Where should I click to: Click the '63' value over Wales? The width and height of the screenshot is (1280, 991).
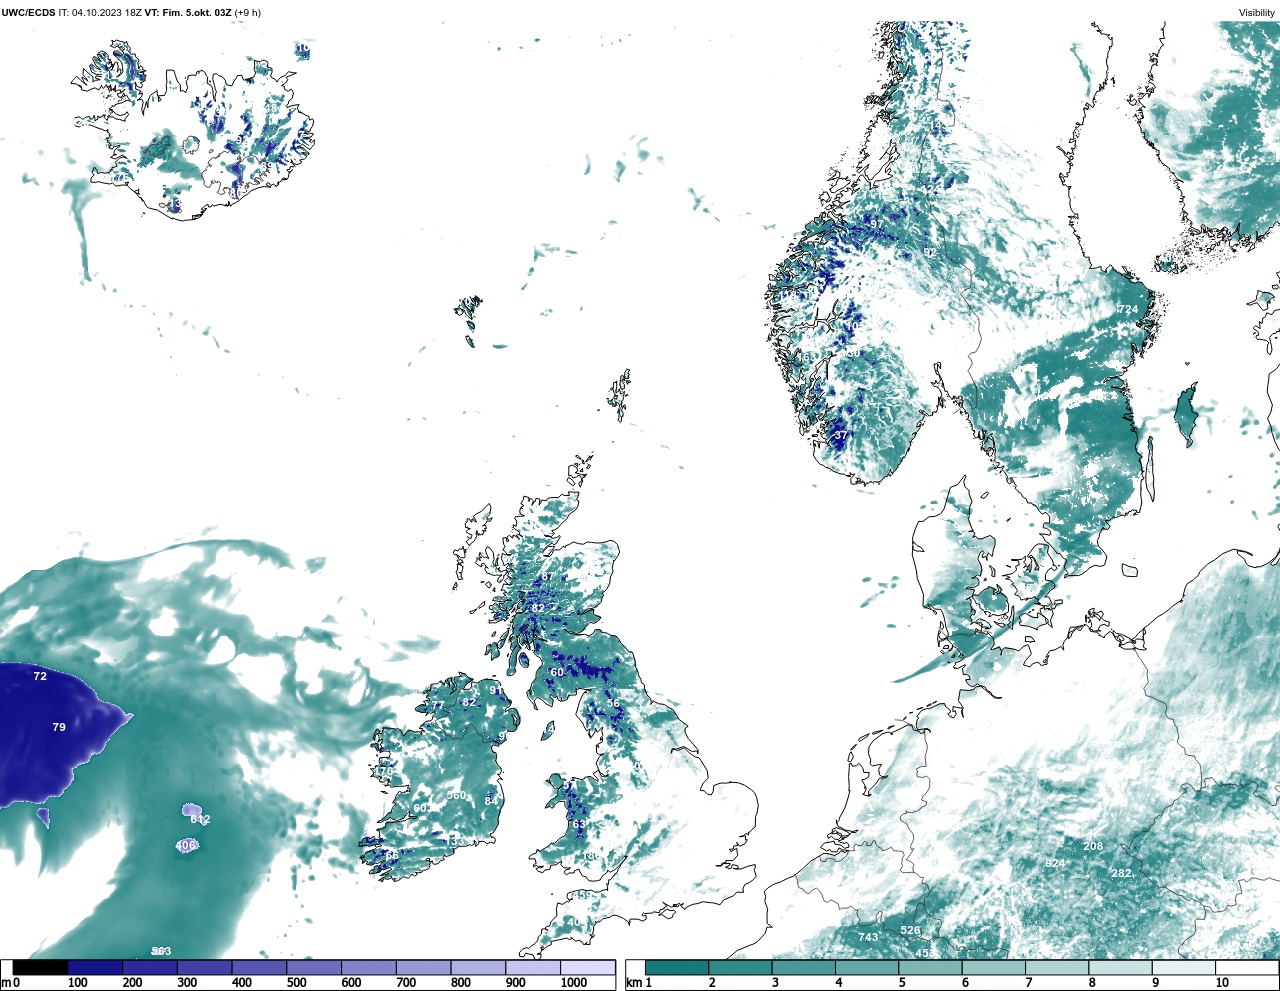[x=579, y=825]
